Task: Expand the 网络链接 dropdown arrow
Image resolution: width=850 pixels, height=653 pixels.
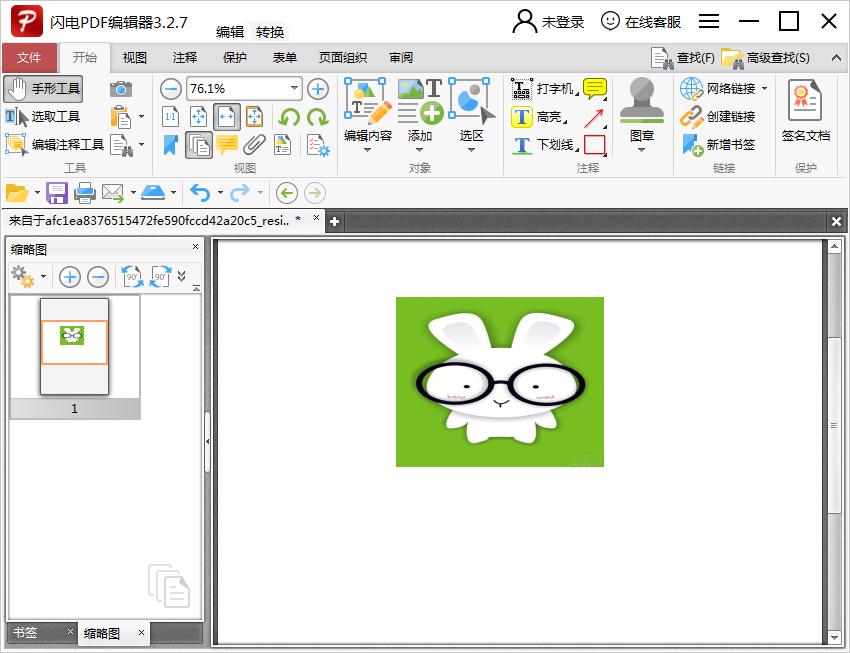Action: (765, 89)
